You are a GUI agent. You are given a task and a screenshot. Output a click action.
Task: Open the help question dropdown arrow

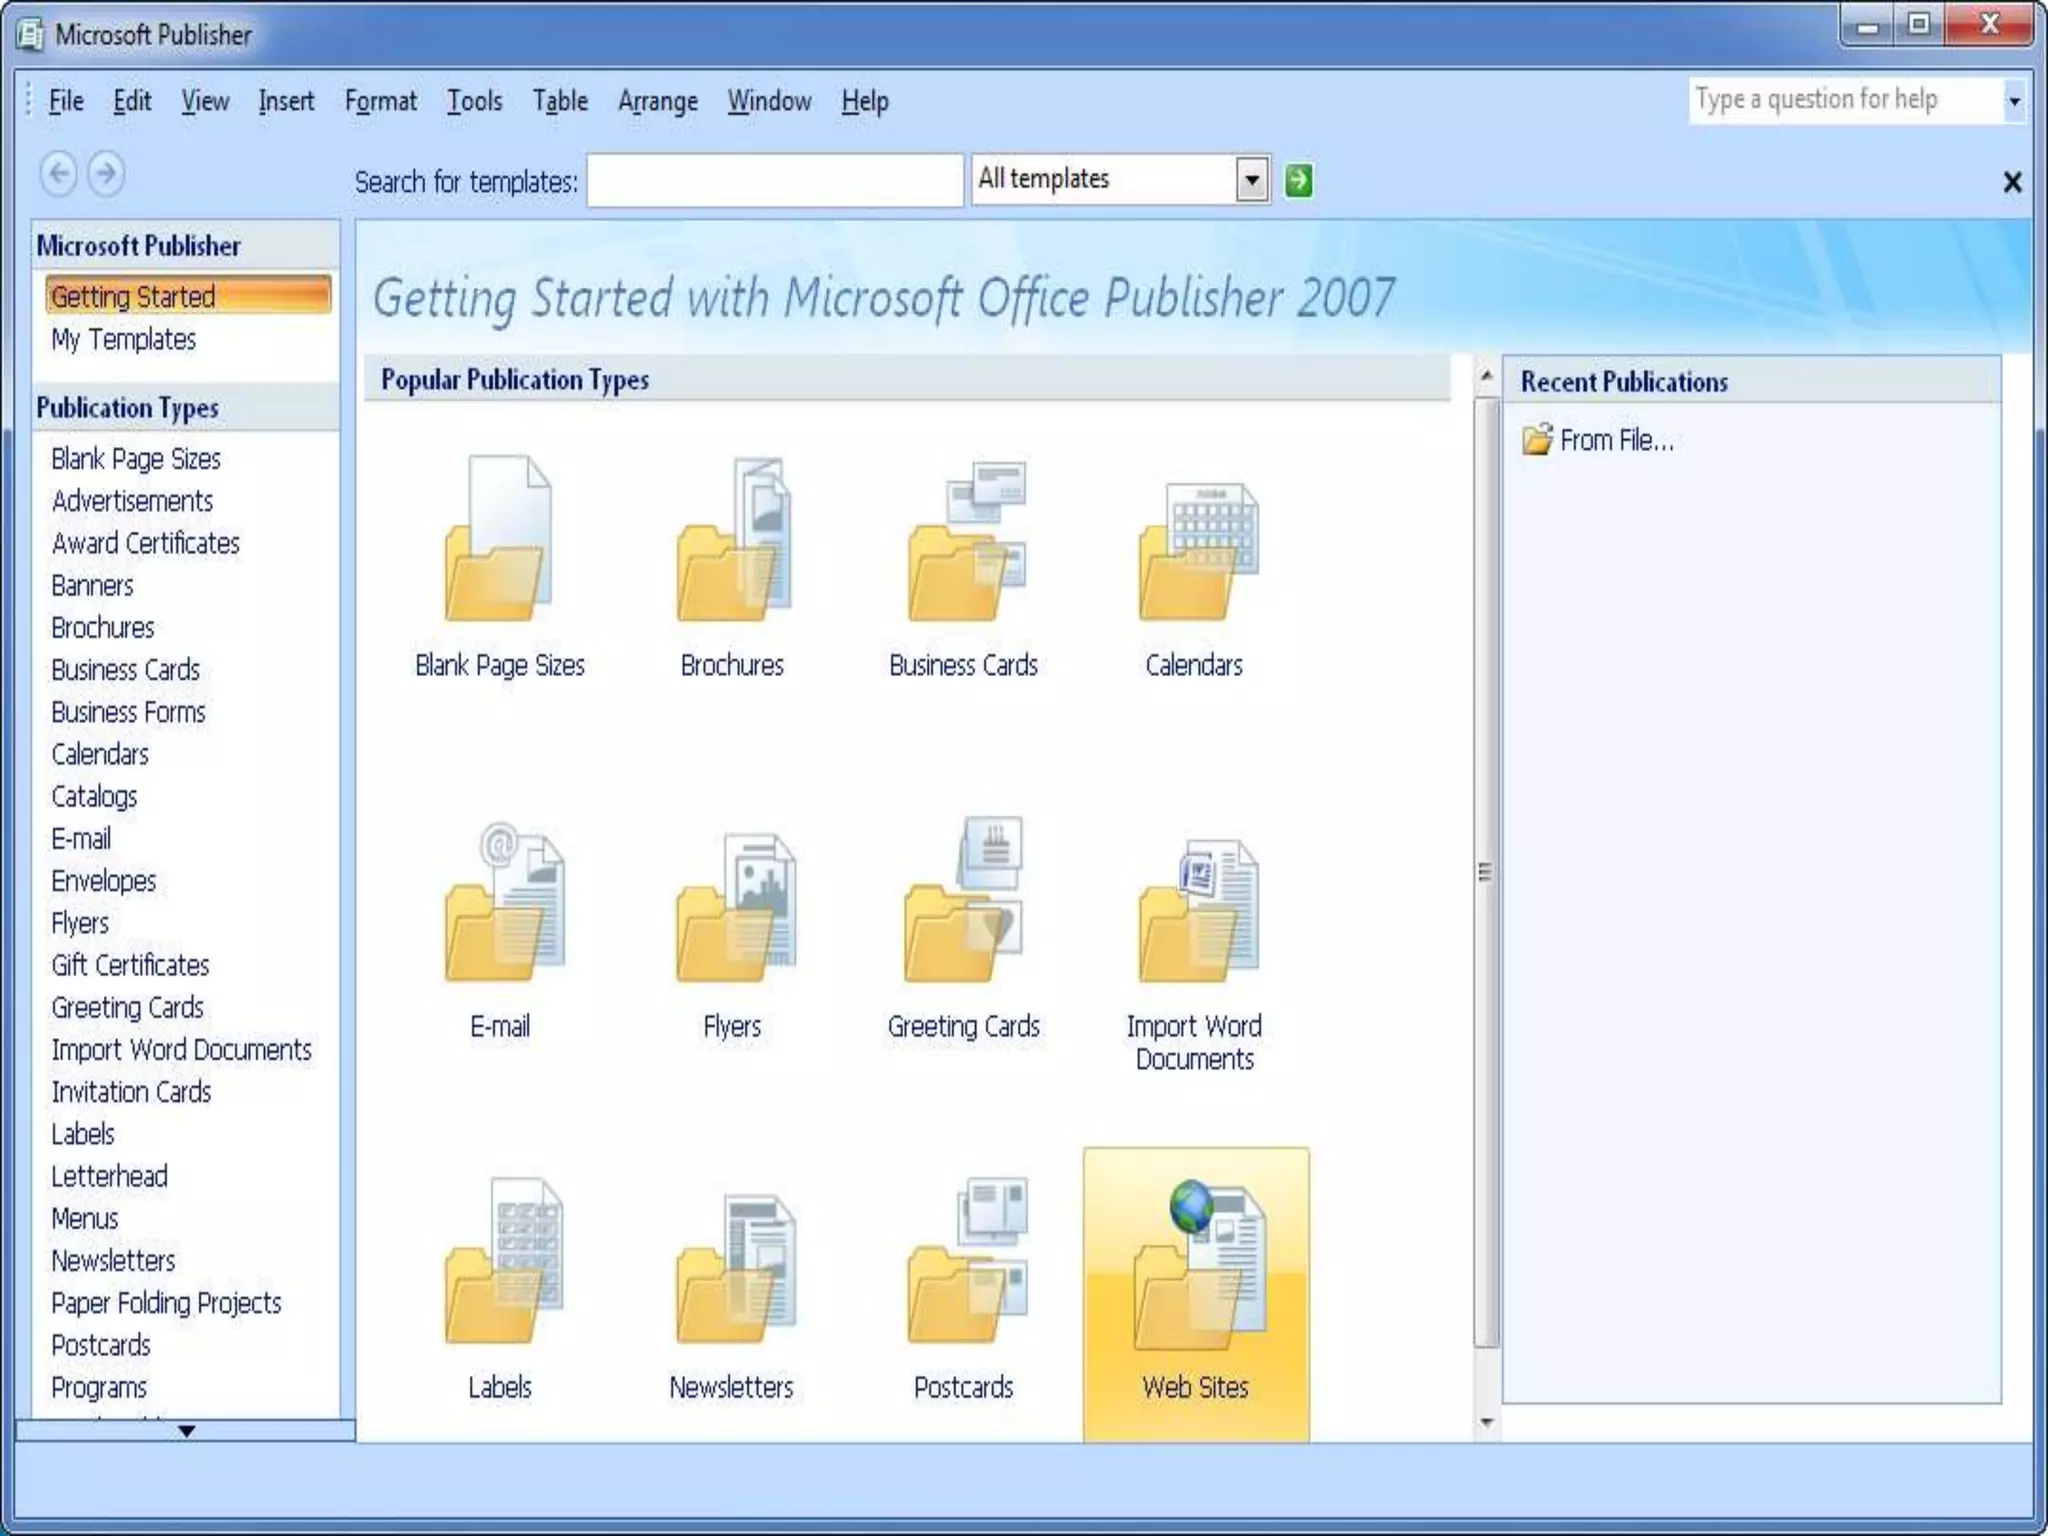tap(2014, 101)
